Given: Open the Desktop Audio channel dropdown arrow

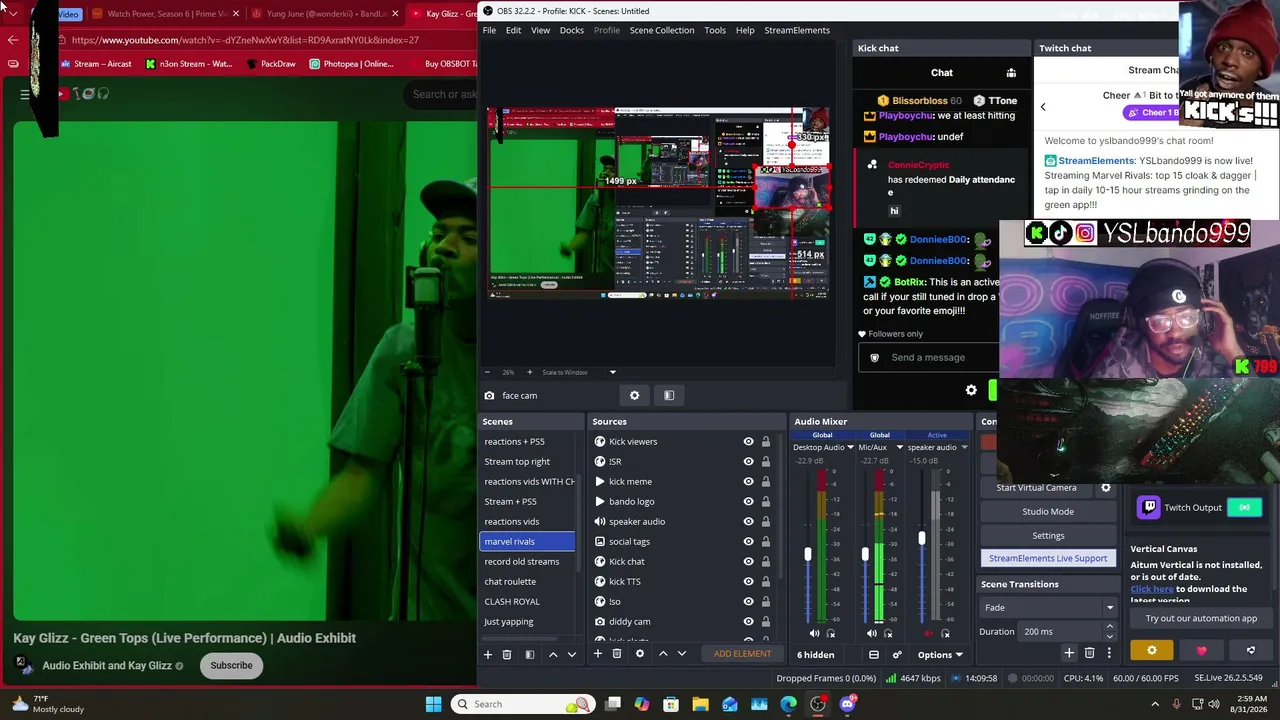Looking at the screenshot, I should [x=850, y=447].
